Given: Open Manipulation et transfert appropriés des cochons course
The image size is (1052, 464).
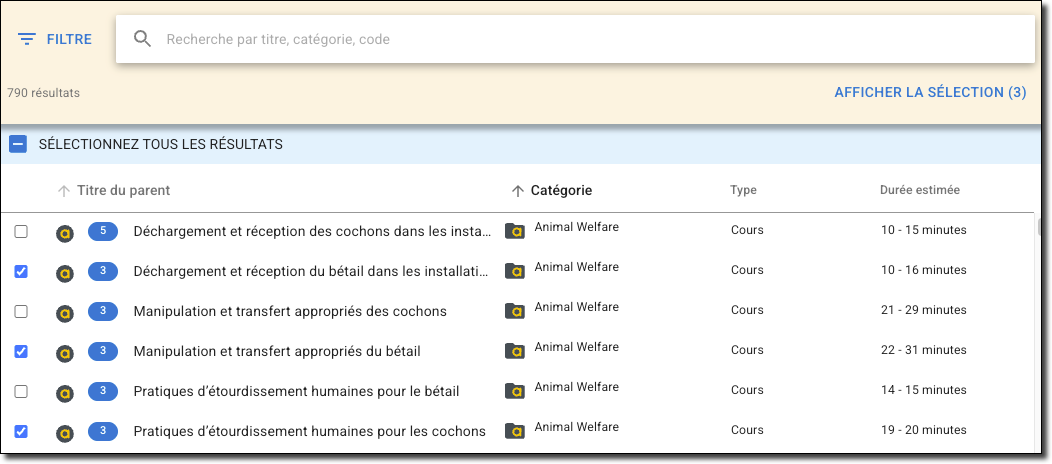Looking at the screenshot, I should (290, 311).
